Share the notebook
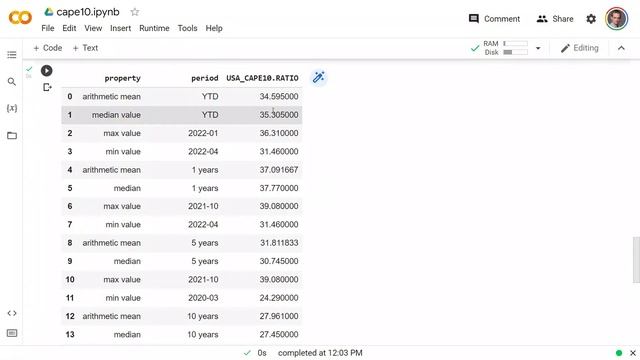The width and height of the screenshot is (640, 360). 555,19
